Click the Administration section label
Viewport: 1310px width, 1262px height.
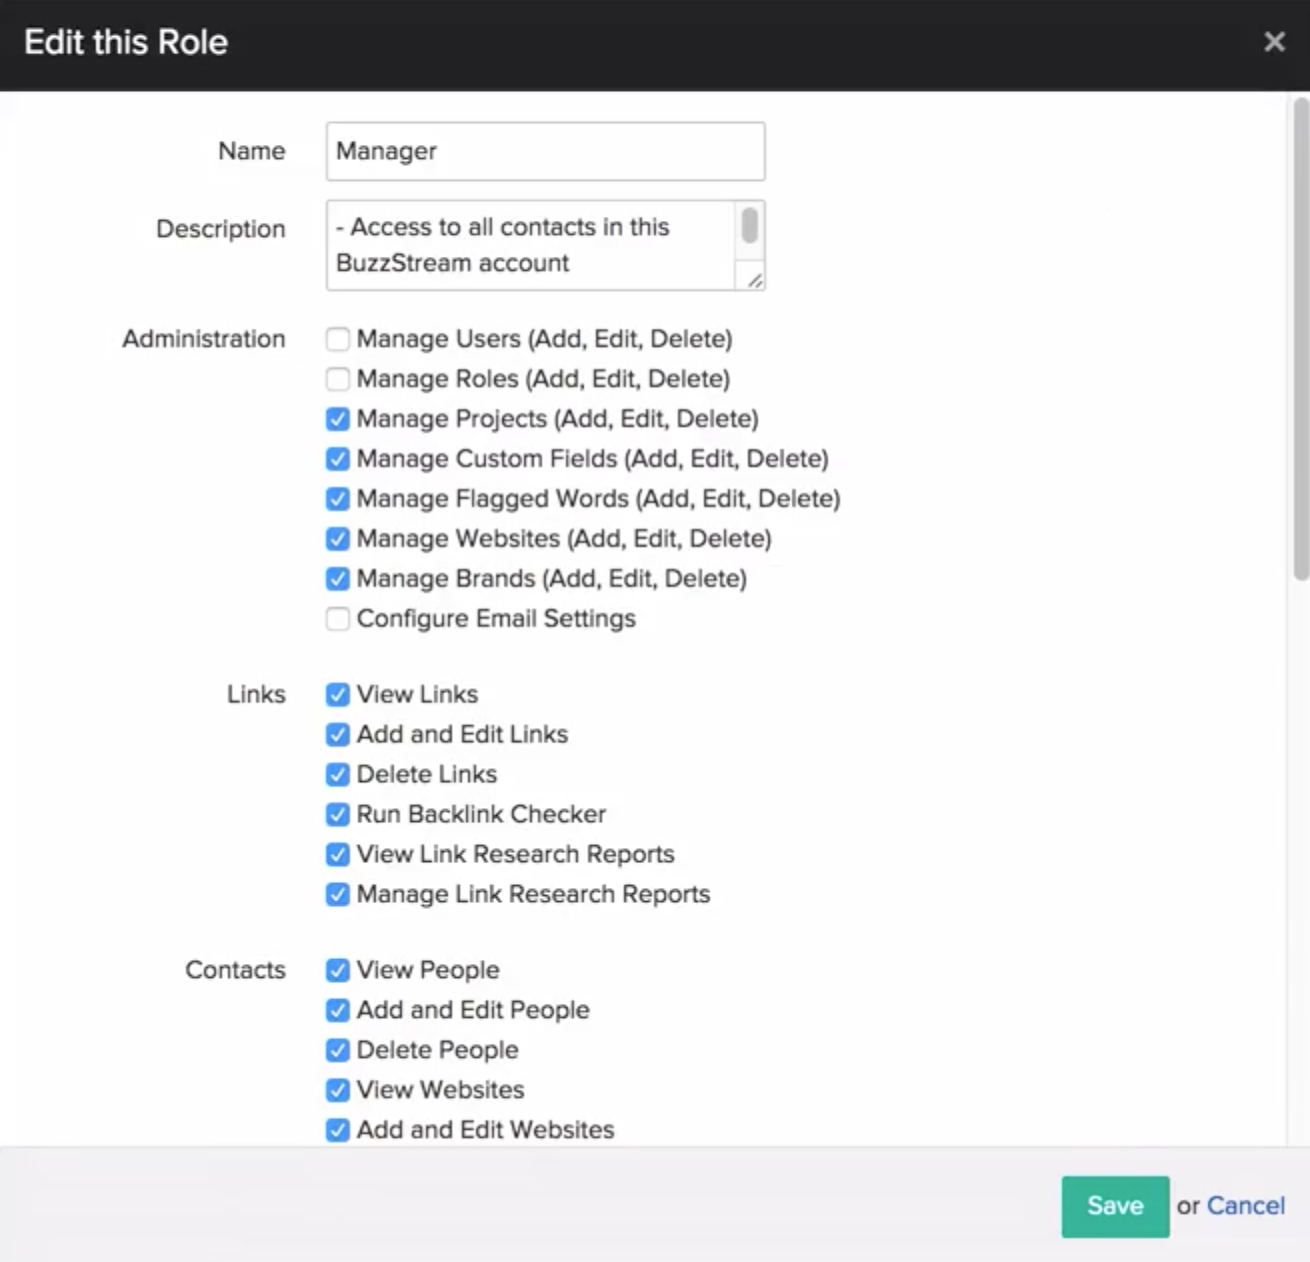[204, 339]
